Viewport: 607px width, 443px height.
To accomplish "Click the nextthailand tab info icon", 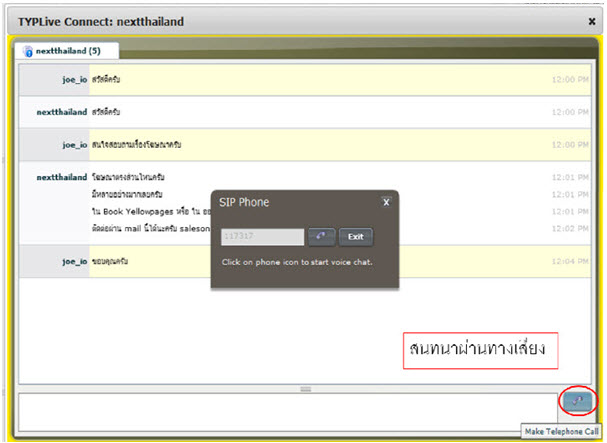I will click(x=27, y=51).
